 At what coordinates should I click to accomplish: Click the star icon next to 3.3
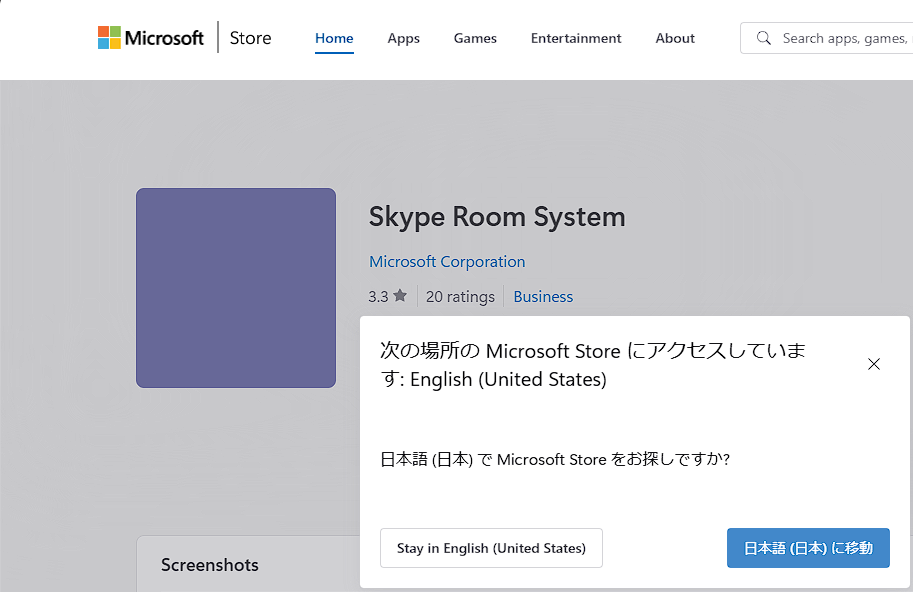pos(400,296)
